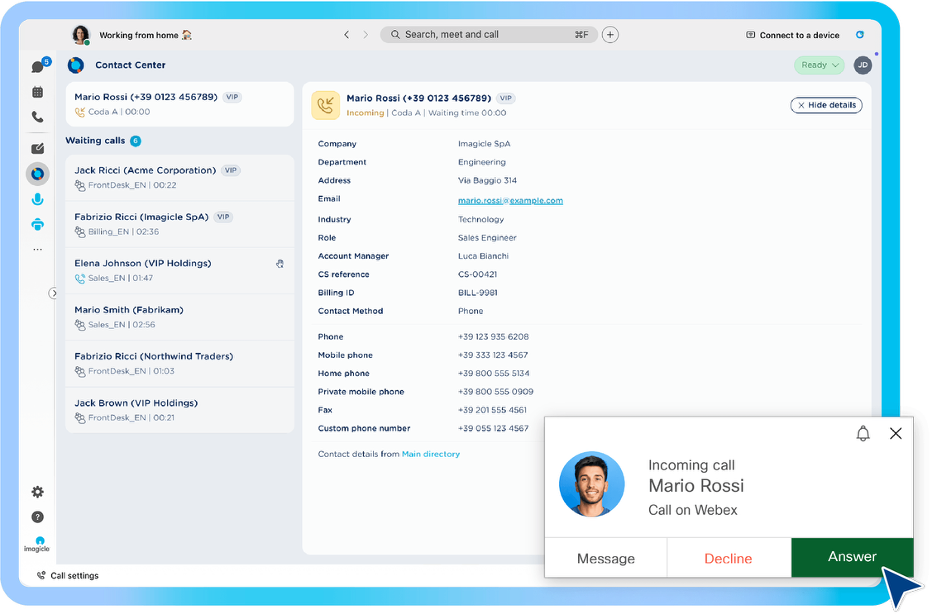Go forward with the right arrow

(x=366, y=35)
